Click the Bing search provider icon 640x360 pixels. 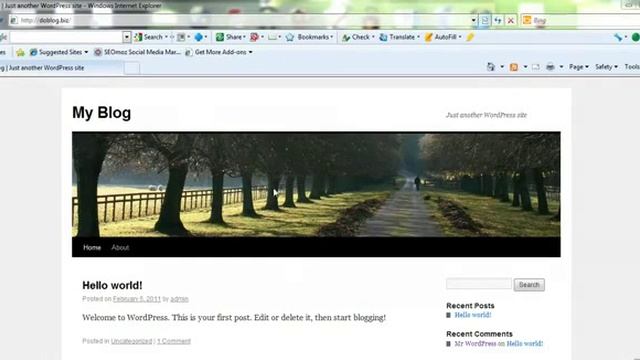click(527, 20)
